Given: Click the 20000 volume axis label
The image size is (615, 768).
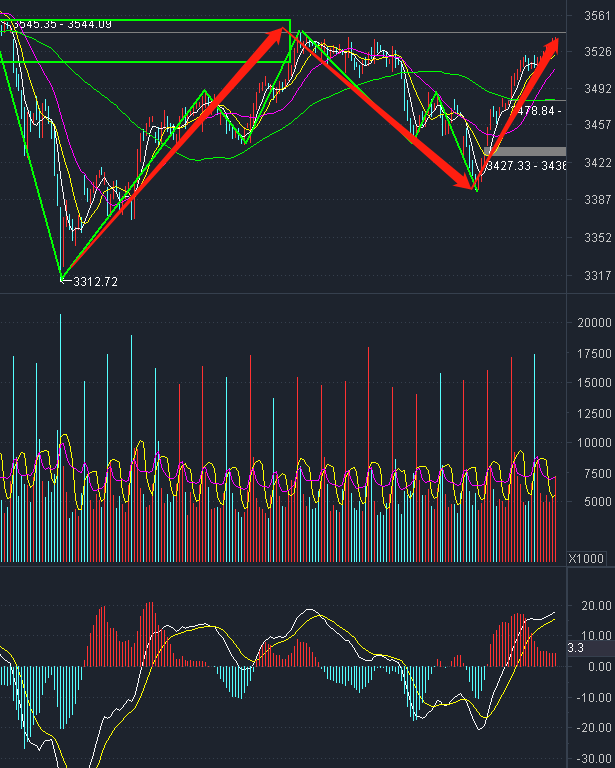Looking at the screenshot, I should click(x=594, y=323).
